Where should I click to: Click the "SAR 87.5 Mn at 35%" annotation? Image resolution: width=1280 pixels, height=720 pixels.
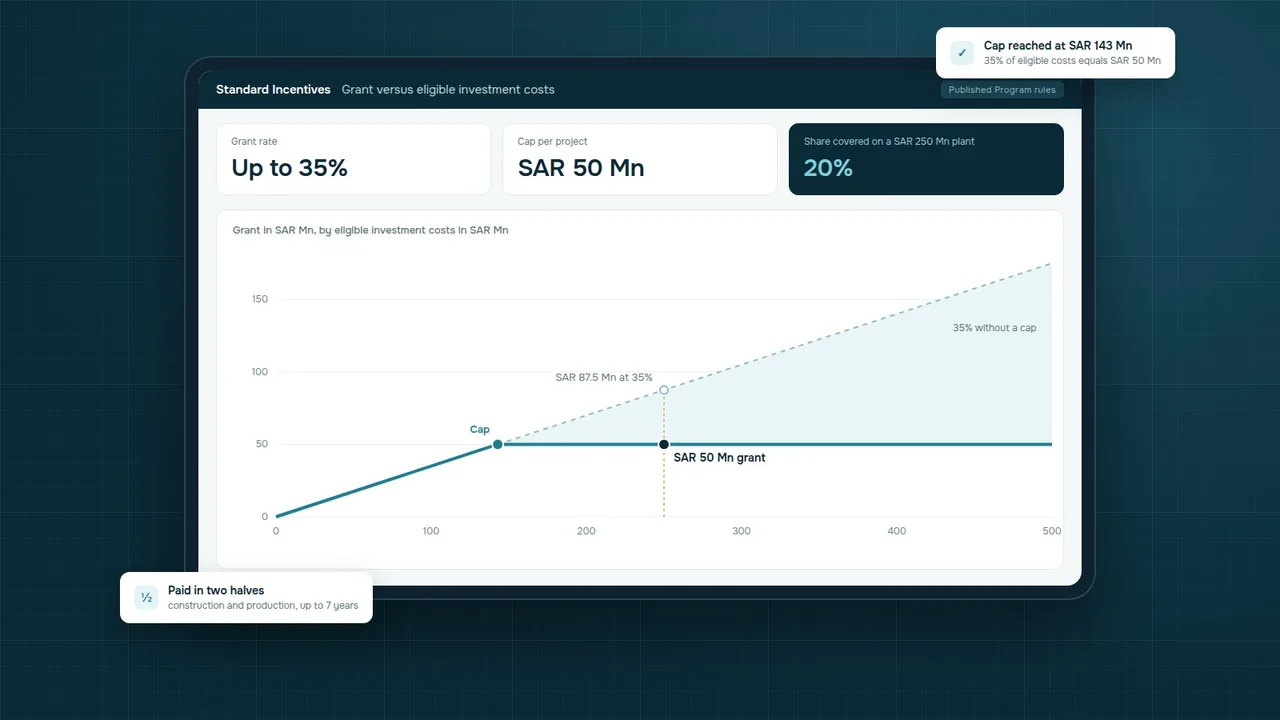pos(604,378)
